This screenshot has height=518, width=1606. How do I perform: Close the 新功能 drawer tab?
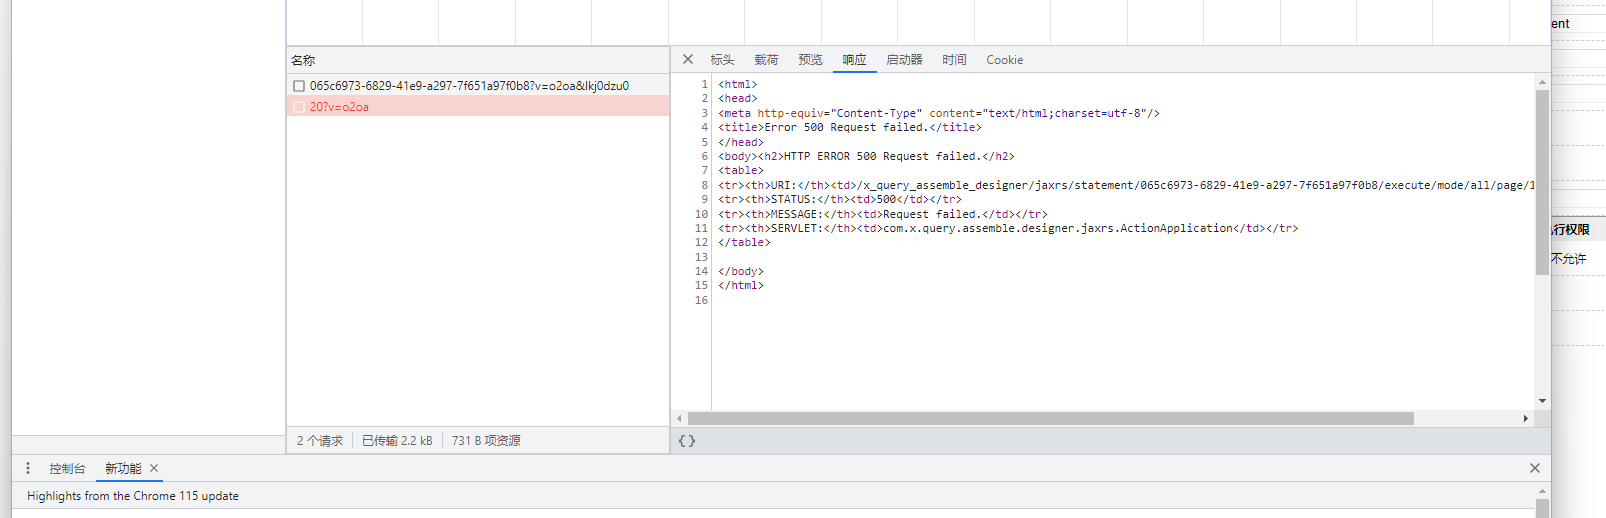tap(154, 468)
